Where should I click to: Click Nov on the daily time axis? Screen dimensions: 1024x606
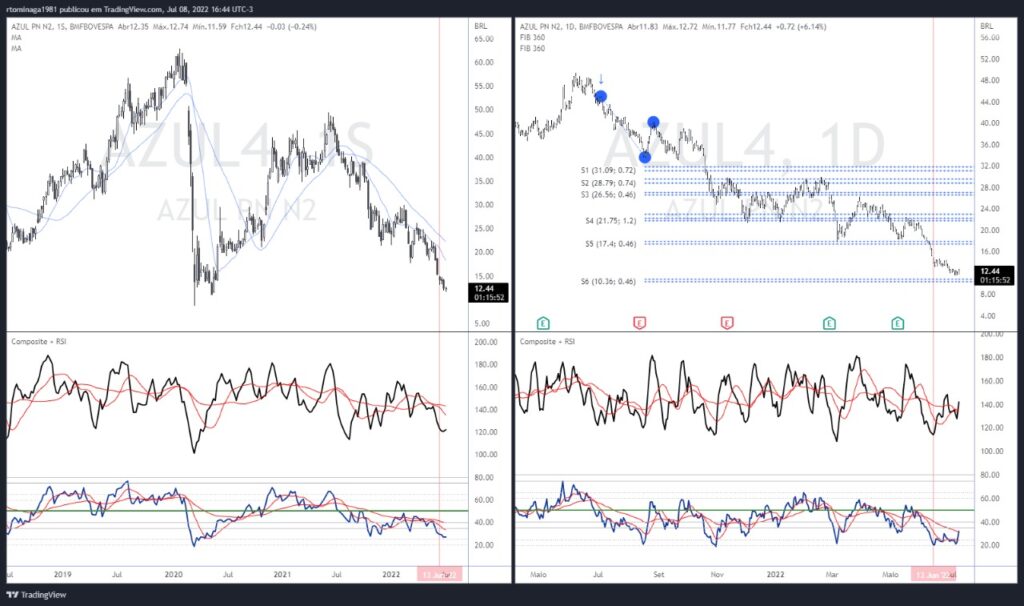tap(717, 575)
